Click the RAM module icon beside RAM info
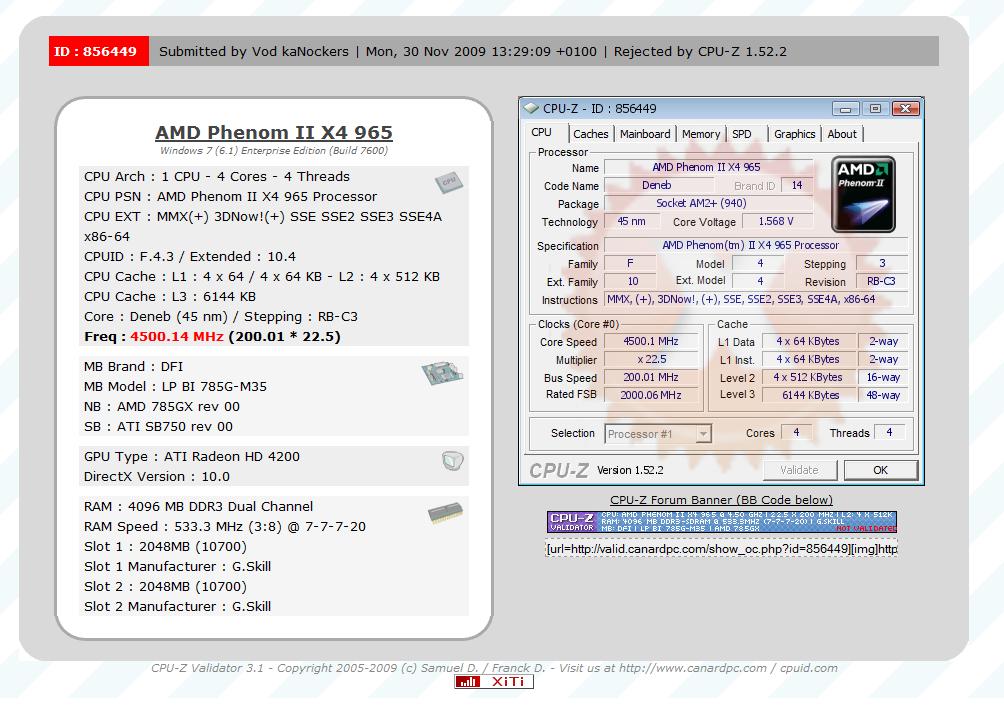 [446, 512]
